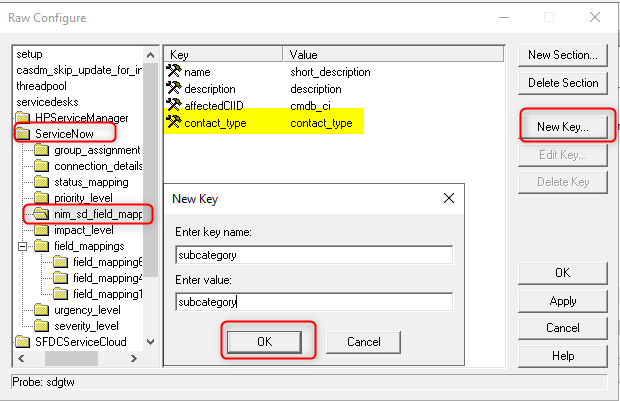This screenshot has height=401, width=620.
Task: Click the highlighted contact_type value cell
Action: [321, 123]
